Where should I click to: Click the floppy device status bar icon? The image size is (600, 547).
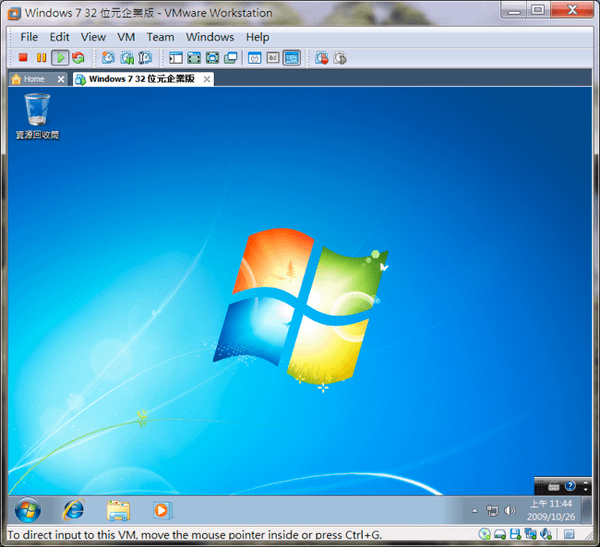[x=515, y=534]
